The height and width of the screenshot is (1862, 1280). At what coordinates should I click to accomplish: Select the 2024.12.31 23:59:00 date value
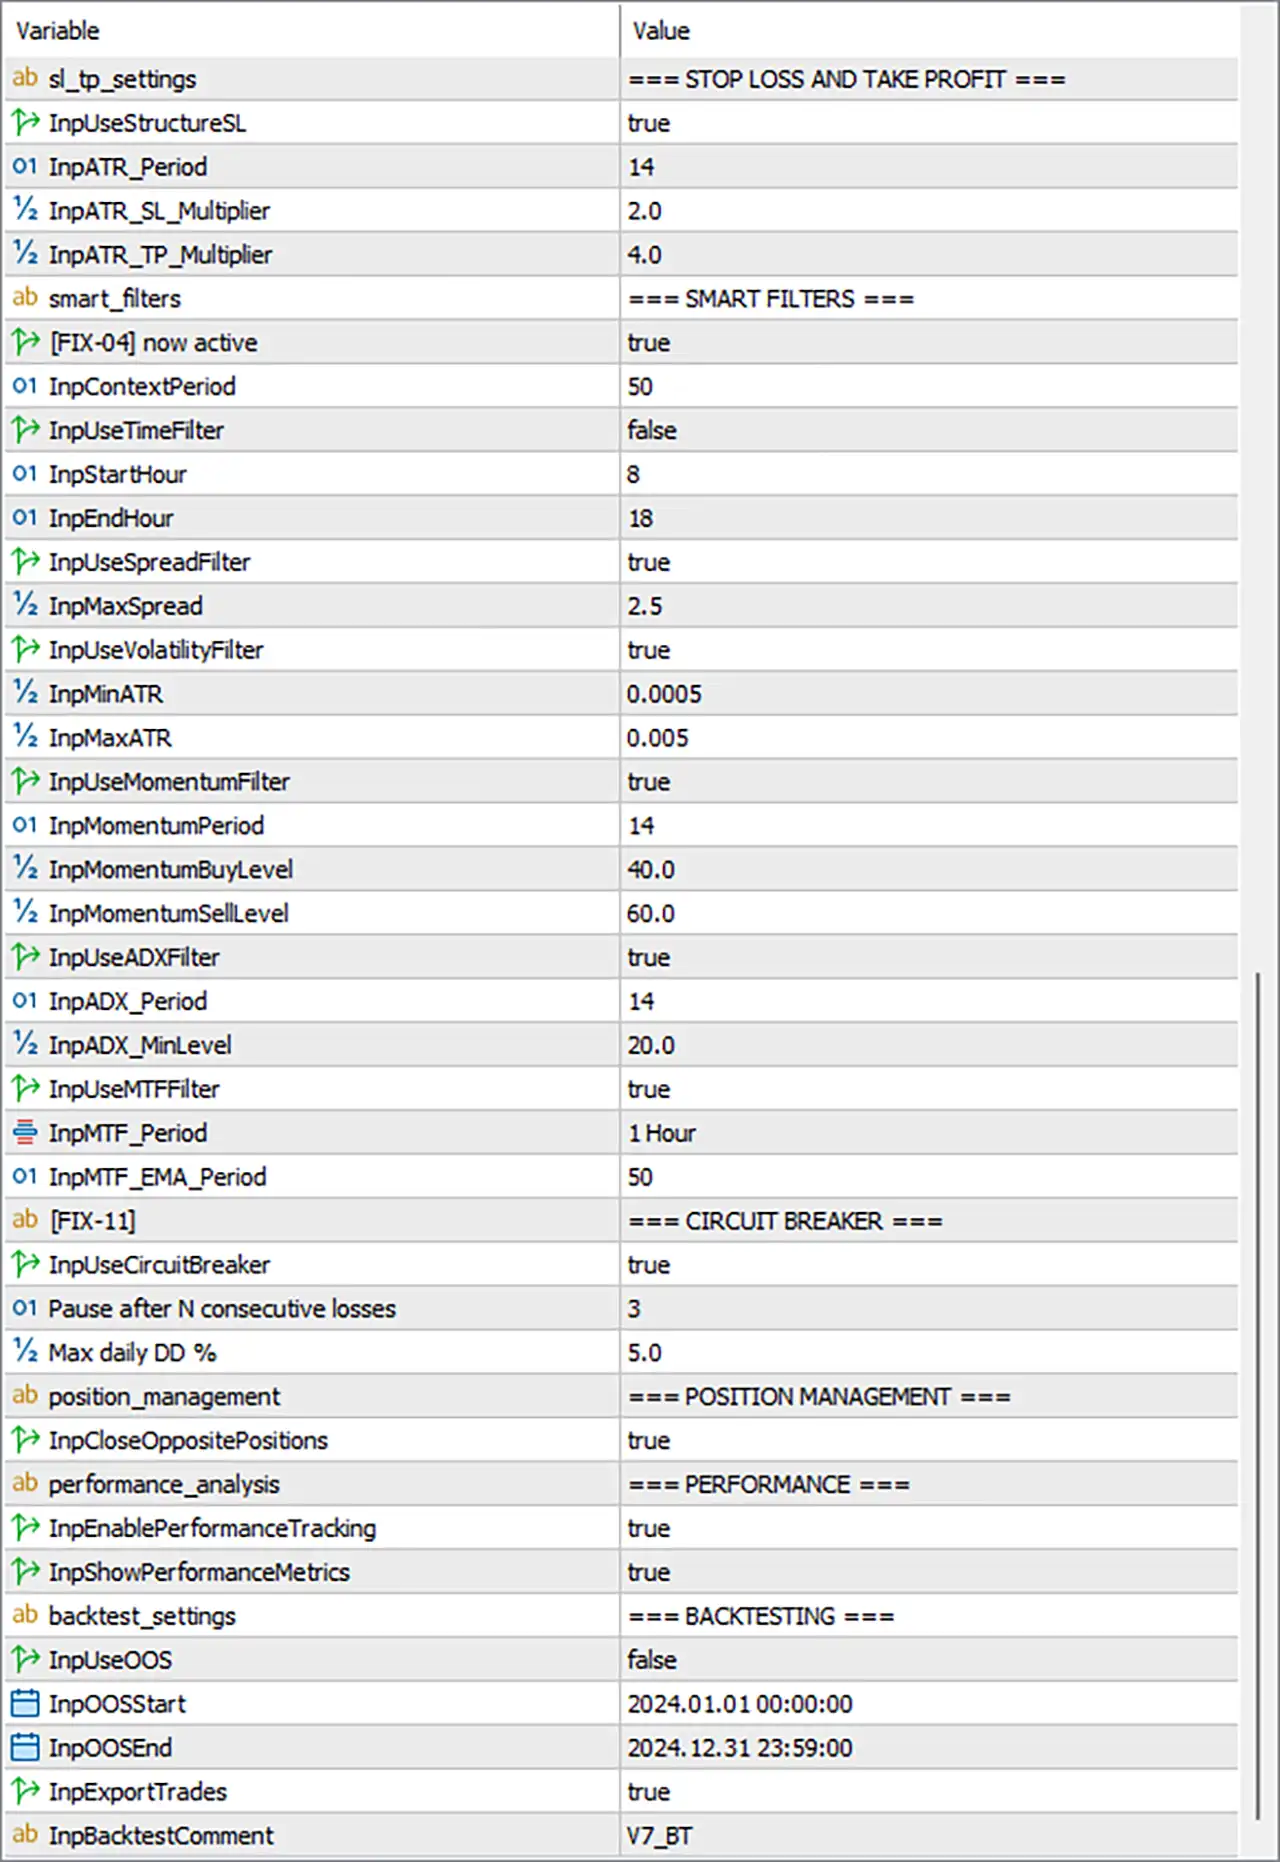740,1747
